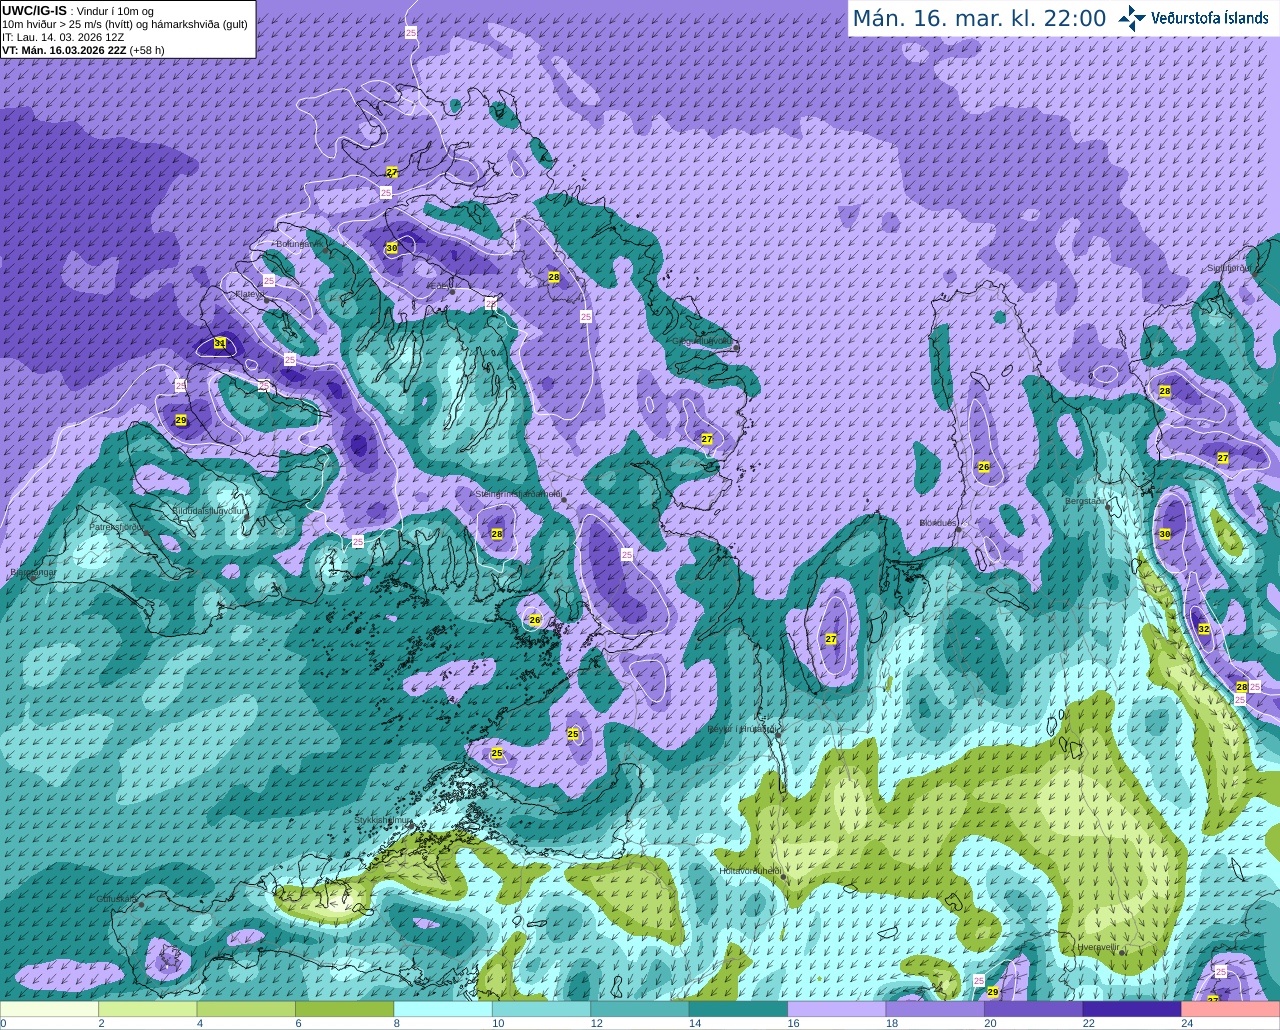Pick the dark indigo 22–24 legend swatch
This screenshot has width=1280, height=1030.
coord(1132,1009)
